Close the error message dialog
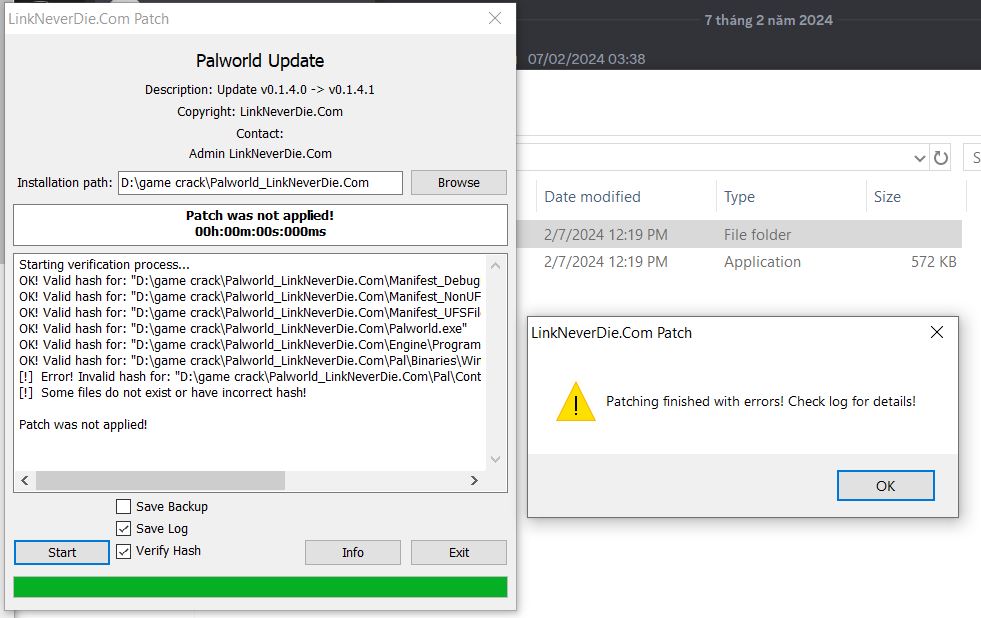Image resolution: width=981 pixels, height=618 pixels. point(936,332)
